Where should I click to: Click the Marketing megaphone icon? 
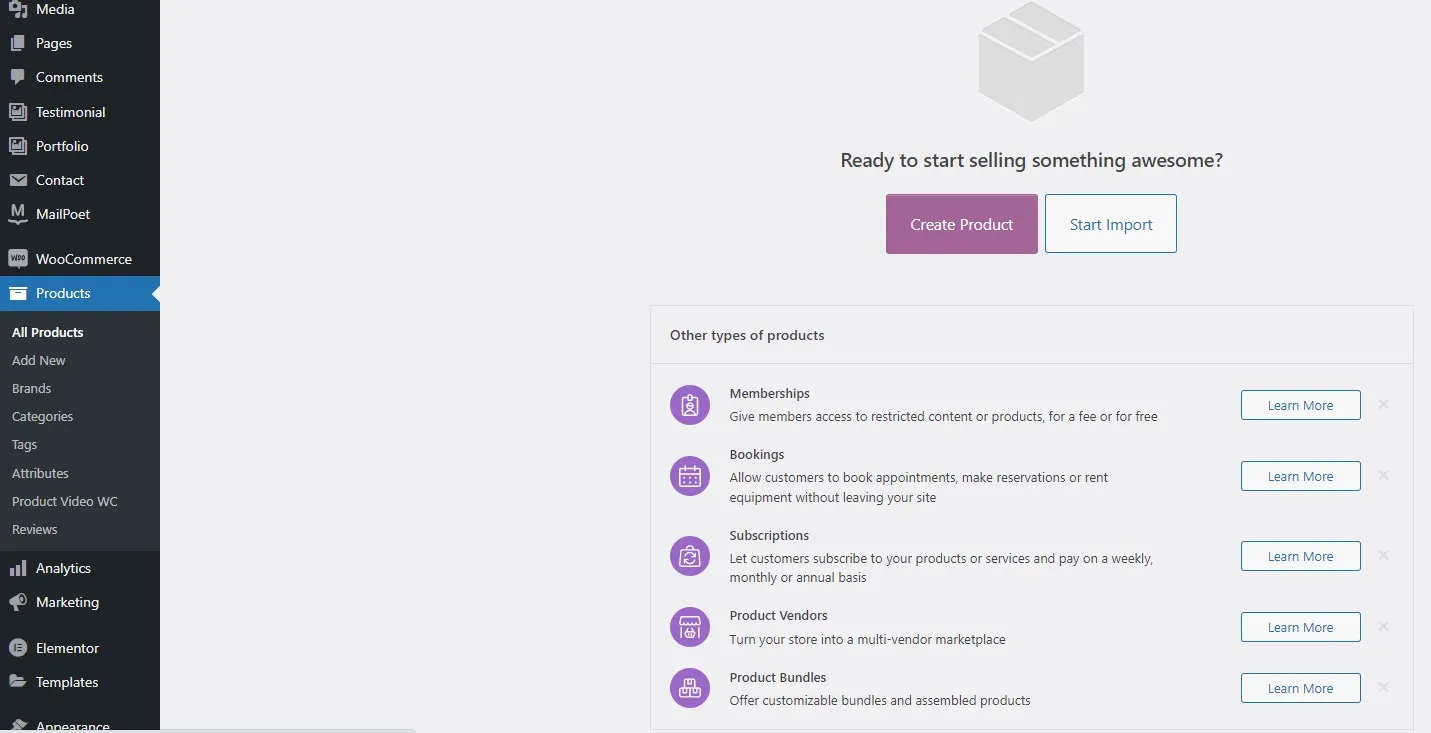tap(18, 602)
